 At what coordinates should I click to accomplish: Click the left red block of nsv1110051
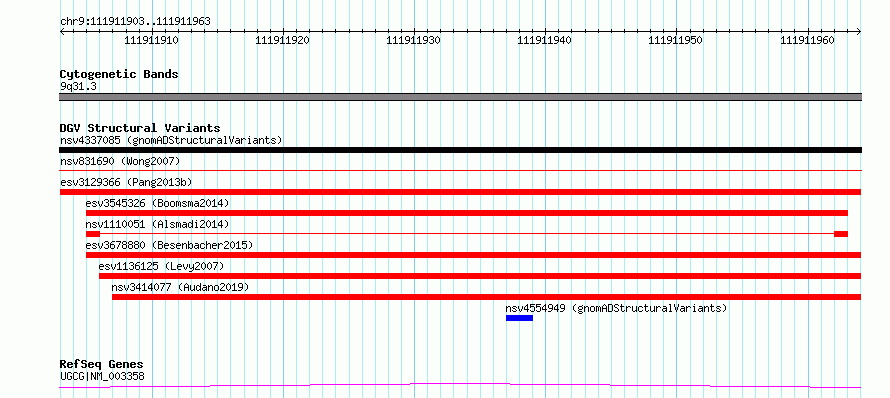click(x=93, y=234)
